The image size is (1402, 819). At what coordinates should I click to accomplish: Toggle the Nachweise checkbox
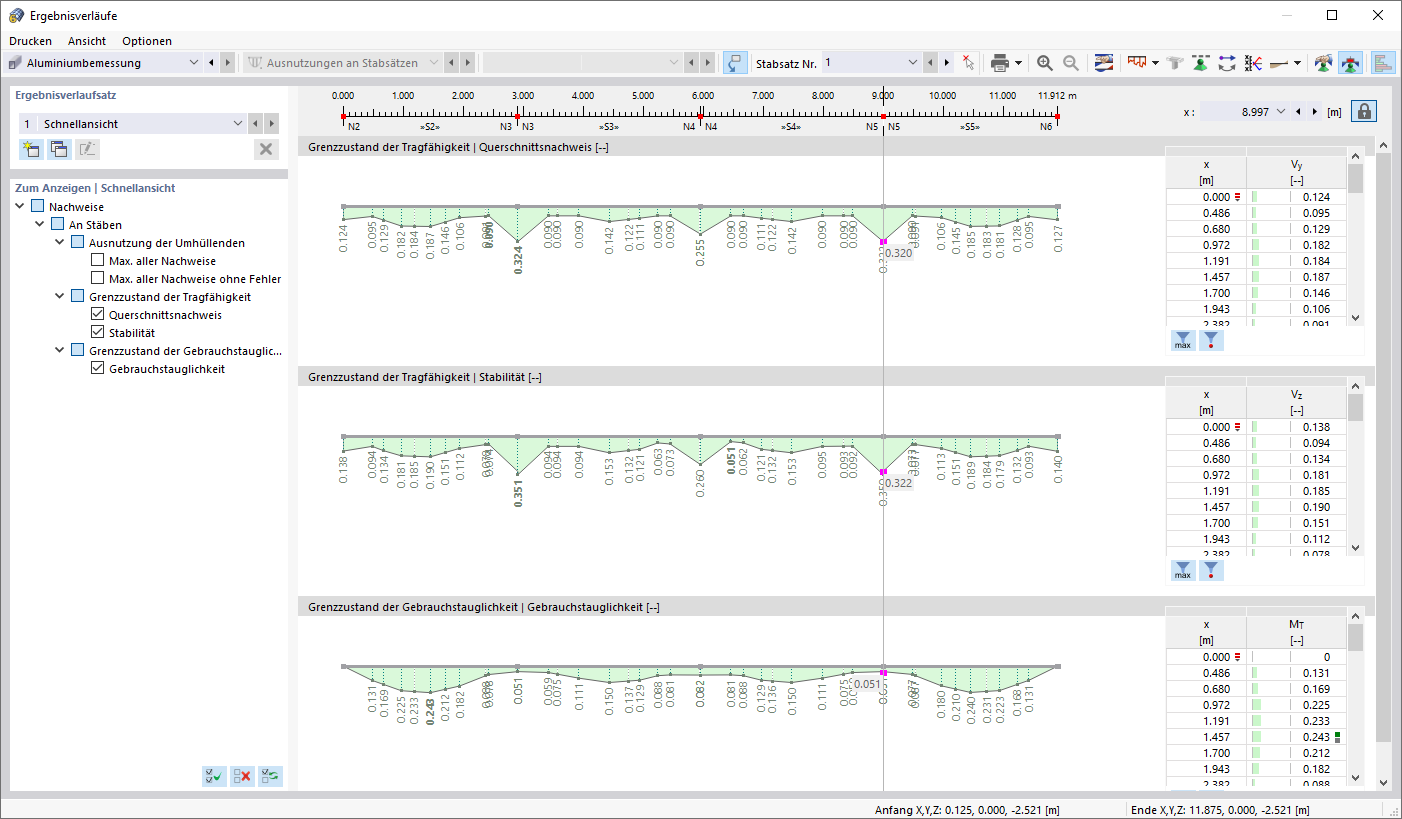[38, 207]
